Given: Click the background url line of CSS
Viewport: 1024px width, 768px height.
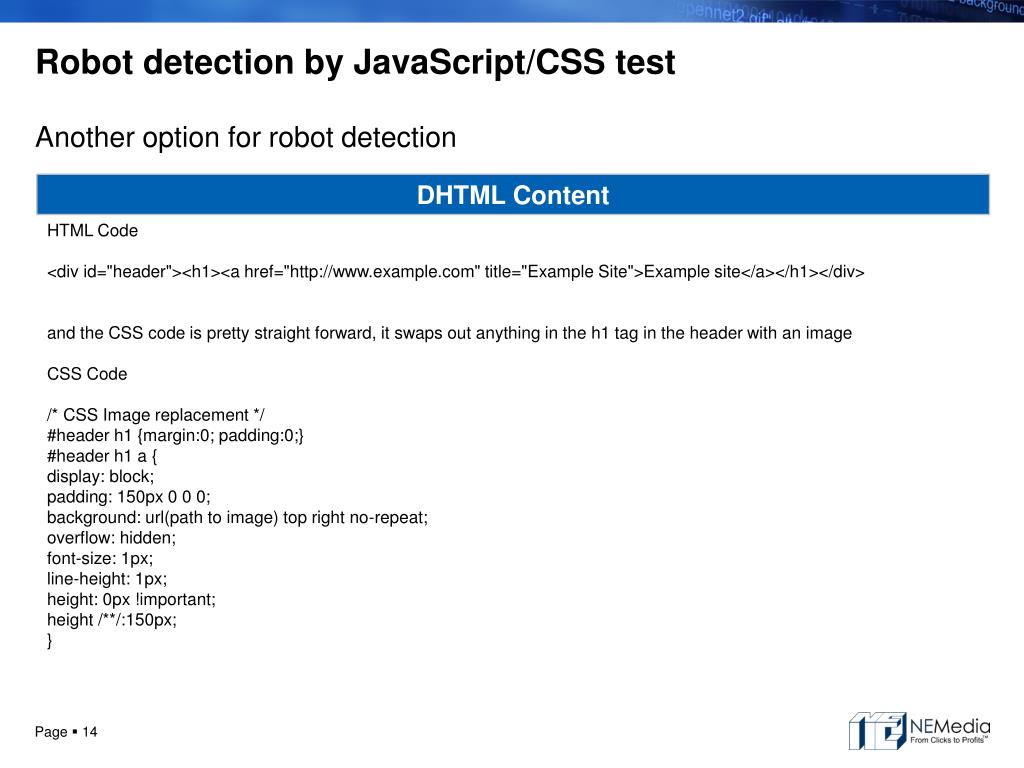Looking at the screenshot, I should [237, 517].
